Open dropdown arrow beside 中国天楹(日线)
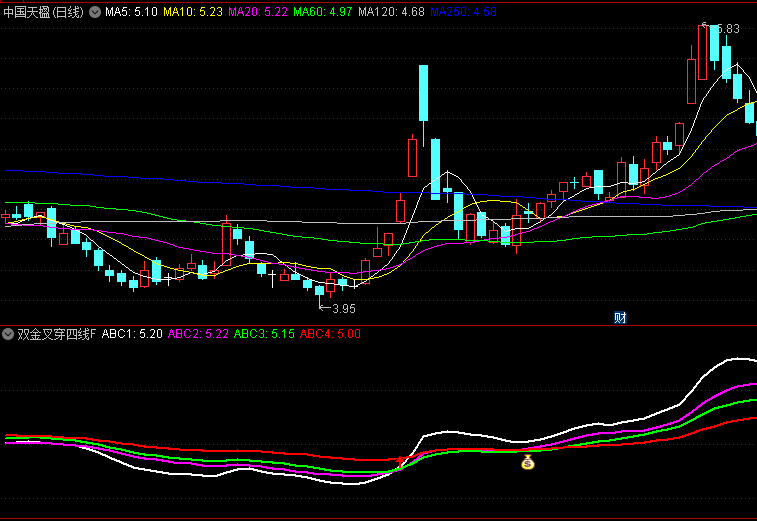757x521 pixels. click(x=95, y=12)
